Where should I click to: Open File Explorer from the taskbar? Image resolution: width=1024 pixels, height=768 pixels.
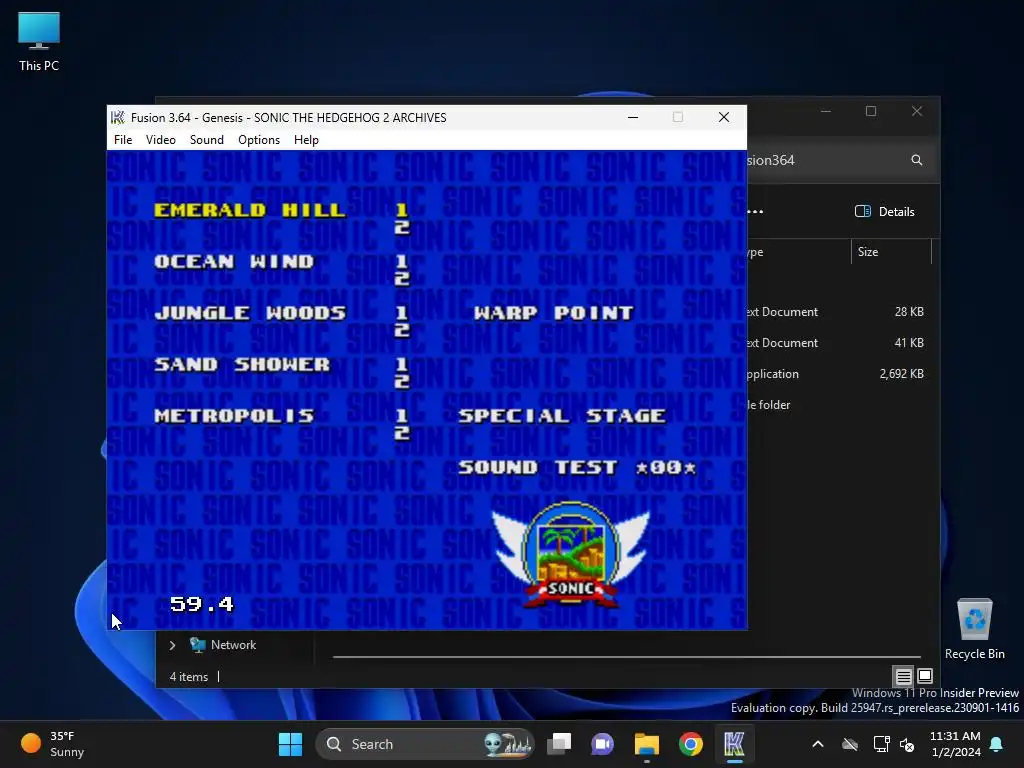tap(647, 744)
